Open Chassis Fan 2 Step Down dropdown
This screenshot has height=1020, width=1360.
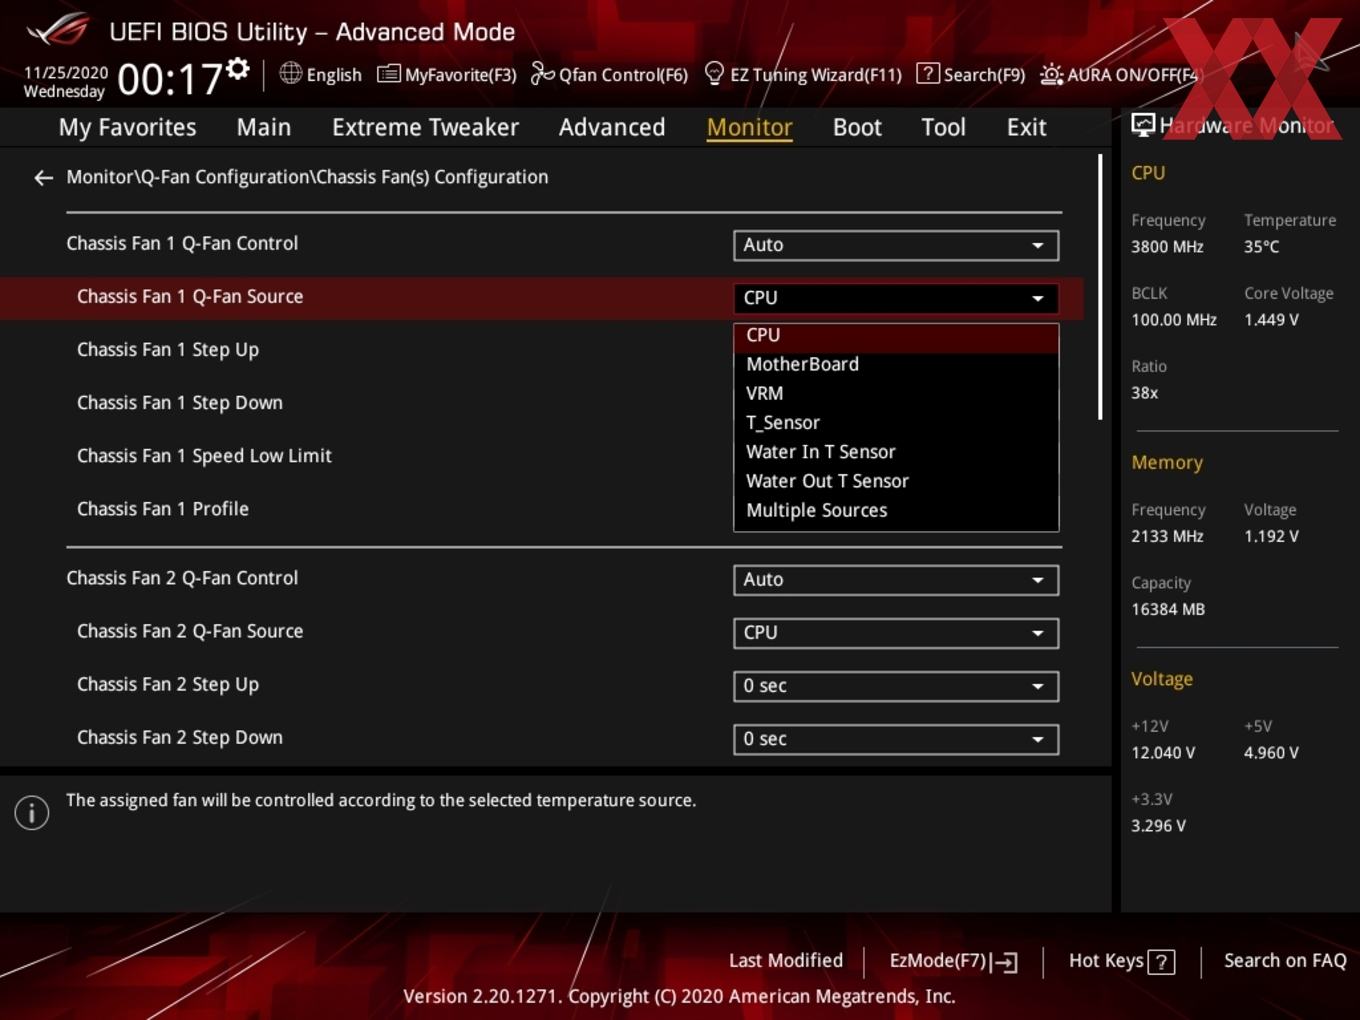896,739
